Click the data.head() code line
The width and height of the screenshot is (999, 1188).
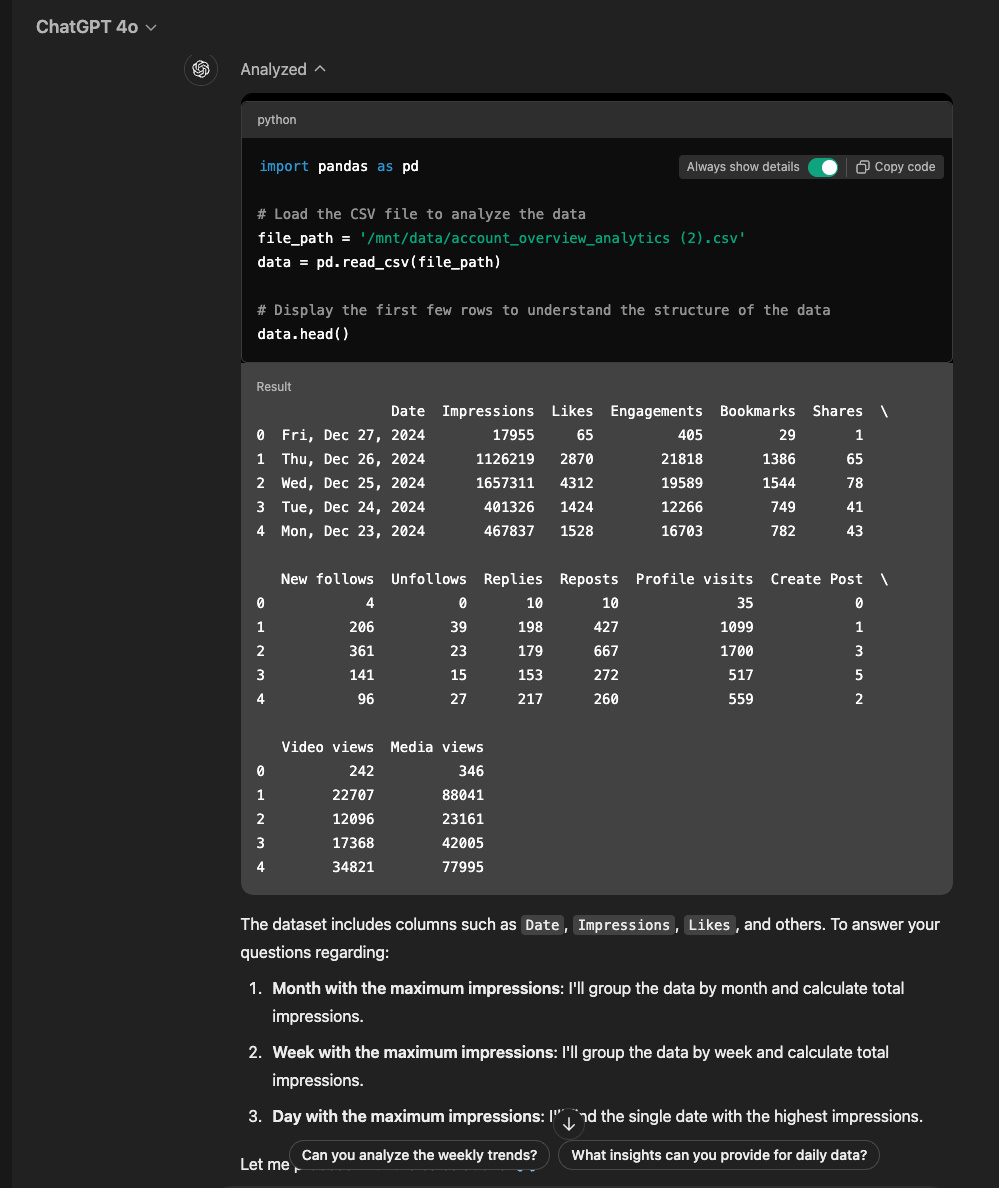point(303,334)
